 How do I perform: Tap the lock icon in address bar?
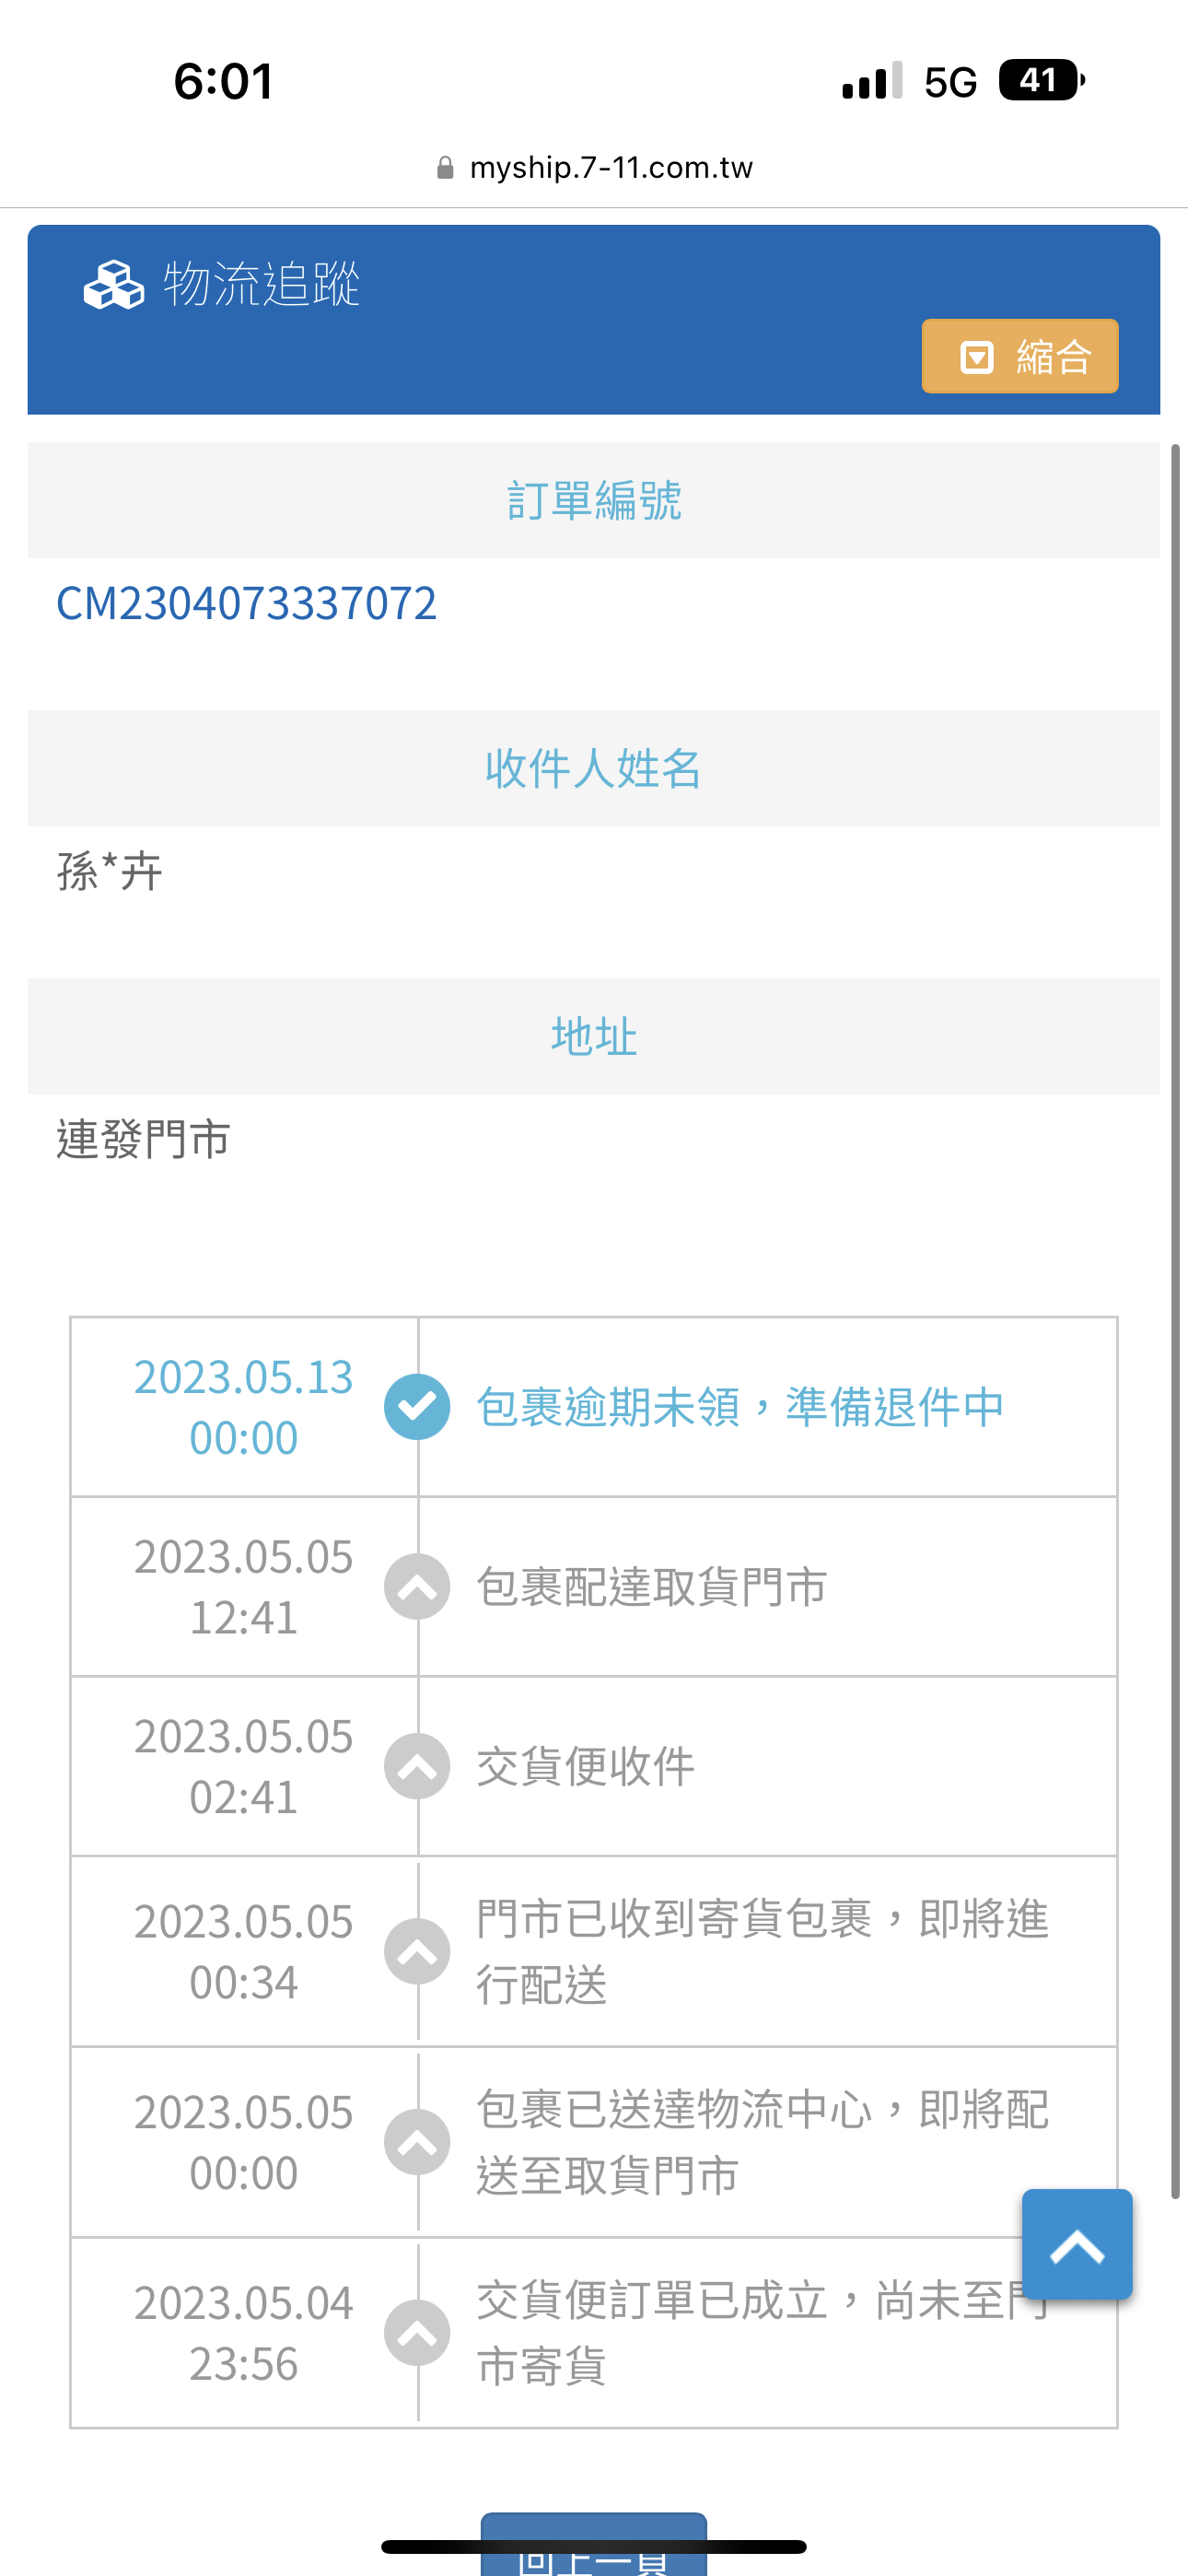click(445, 168)
